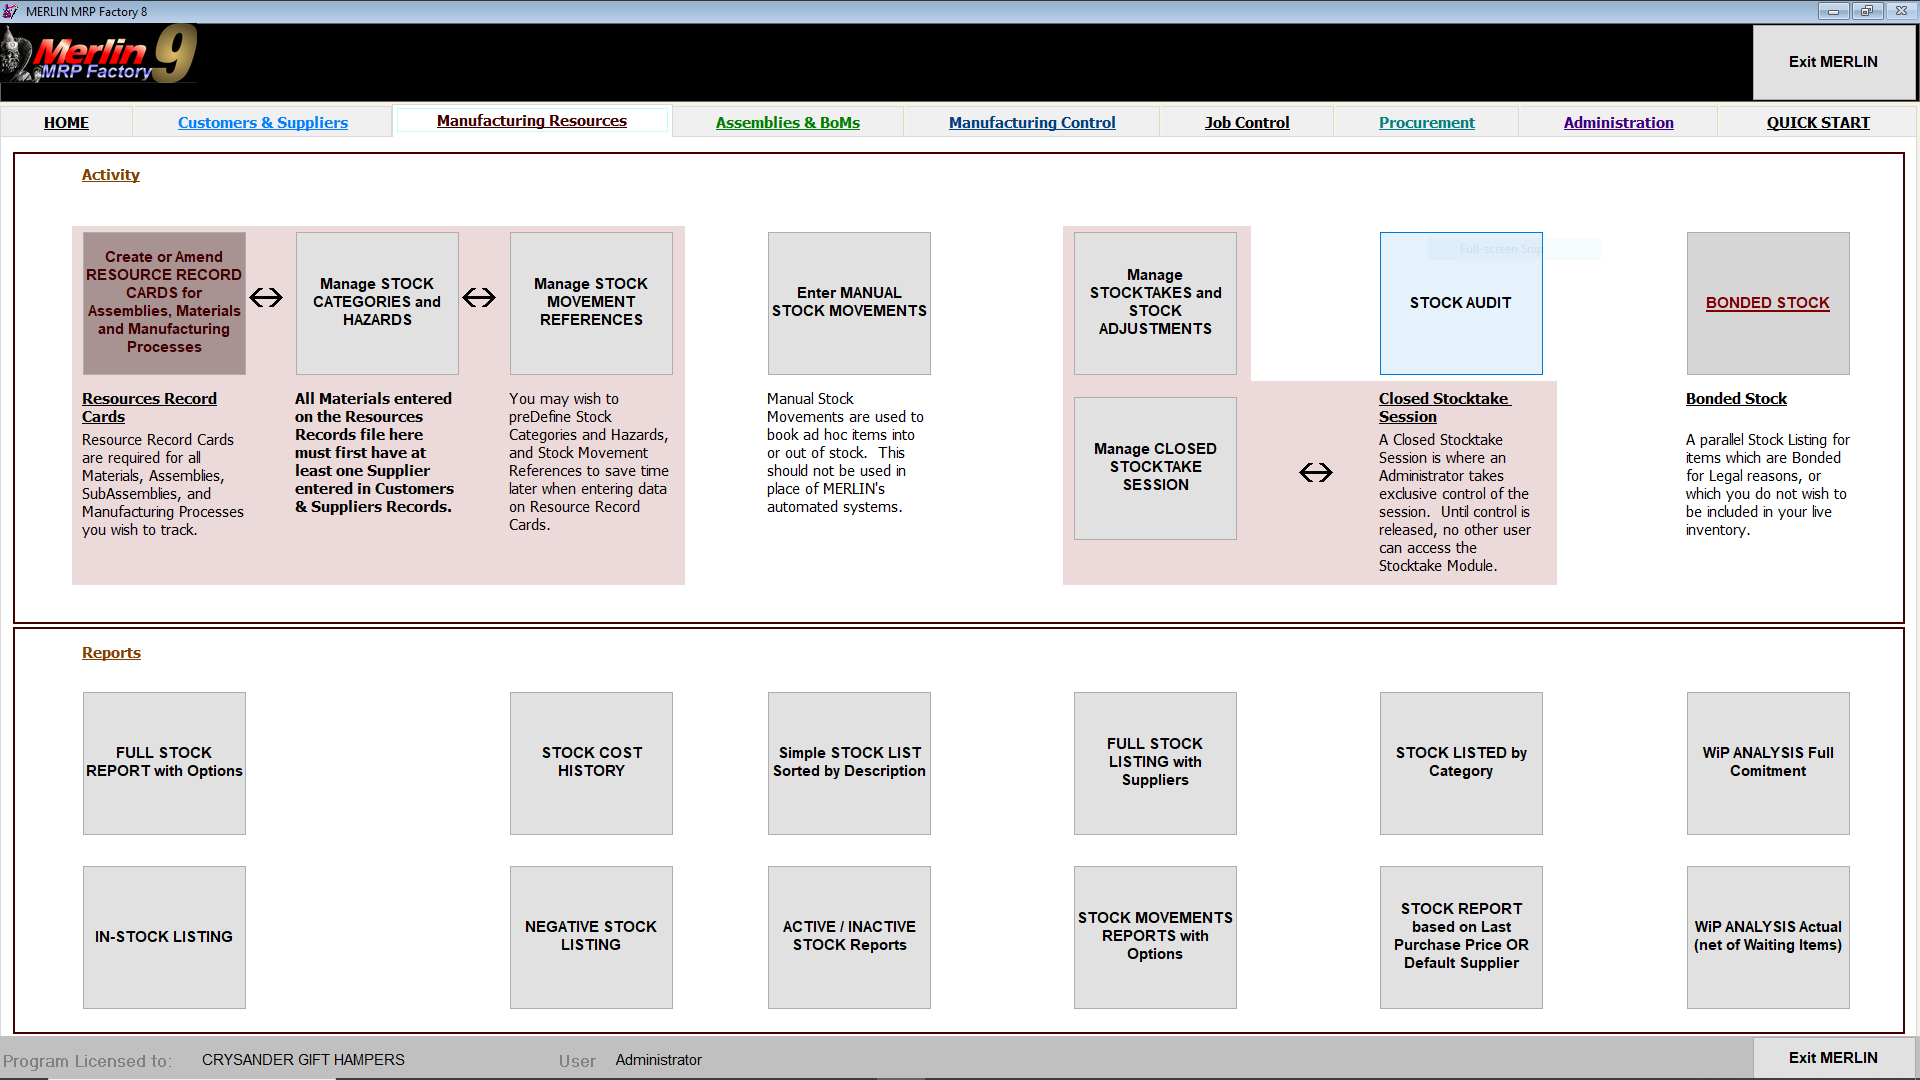Open WiP Analysis Full Commitment report
Screen dimensions: 1920x1080
pyautogui.click(x=1767, y=762)
